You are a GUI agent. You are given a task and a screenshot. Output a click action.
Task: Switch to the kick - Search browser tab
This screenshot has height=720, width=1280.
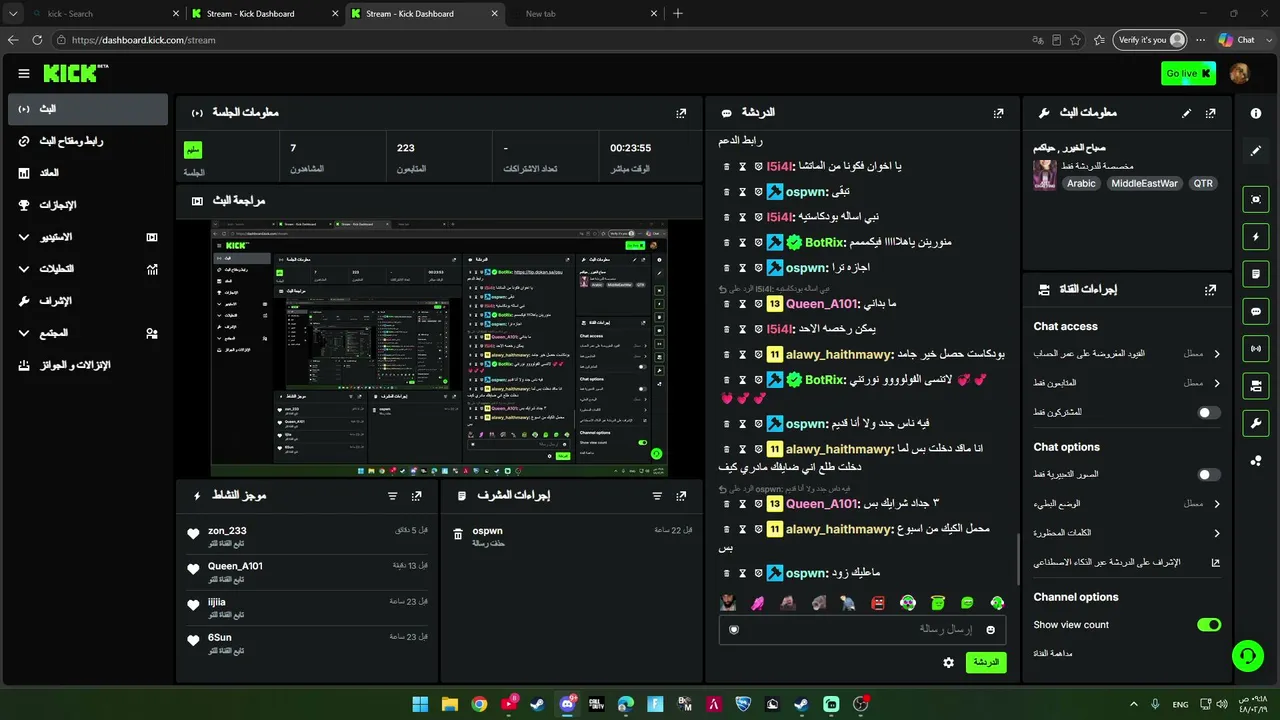[105, 14]
